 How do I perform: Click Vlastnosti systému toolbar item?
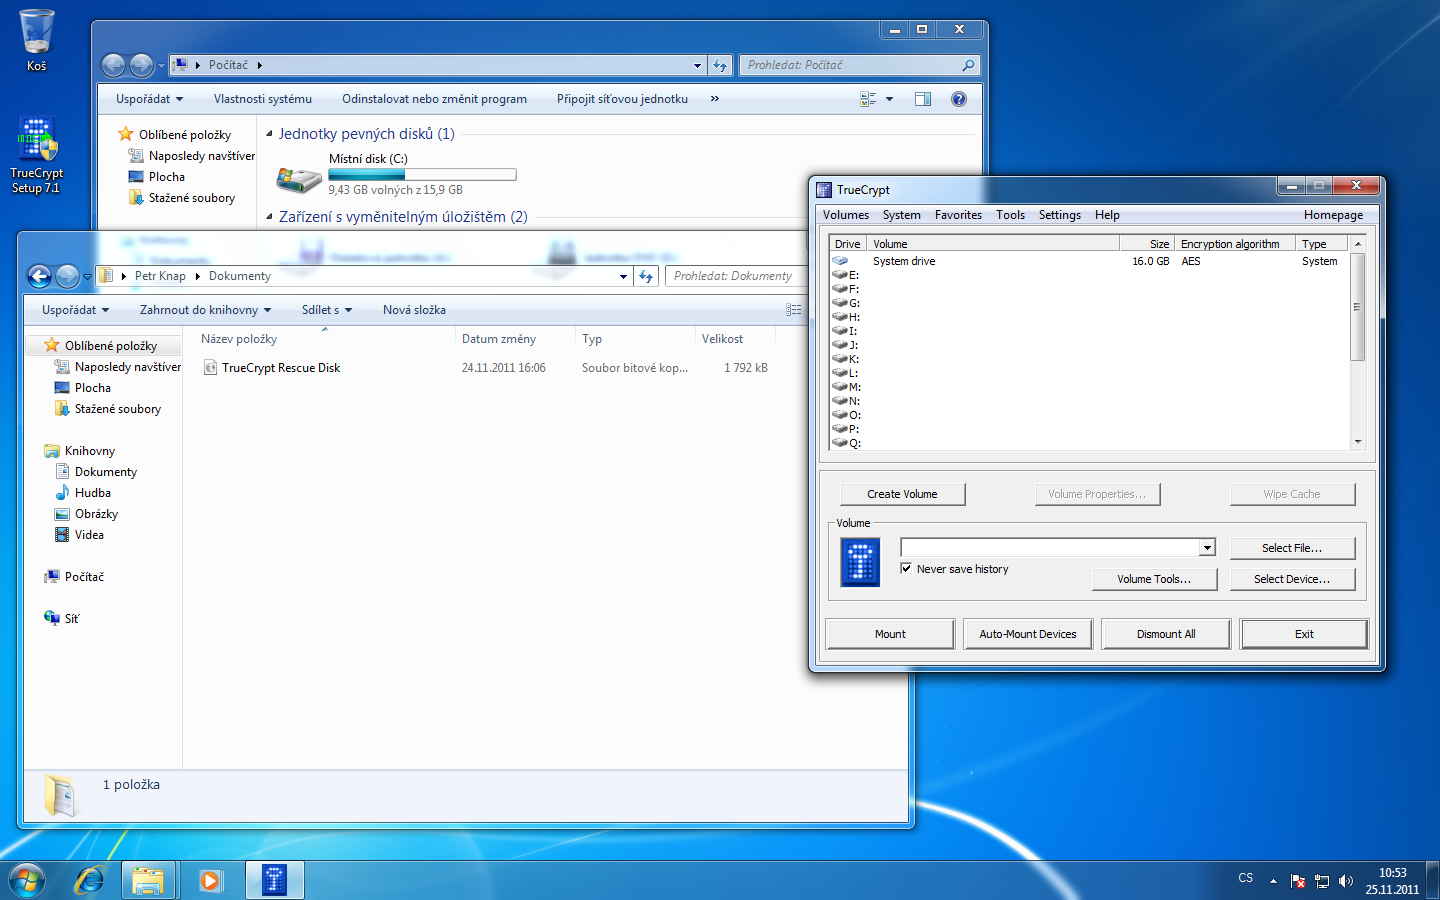(x=263, y=99)
